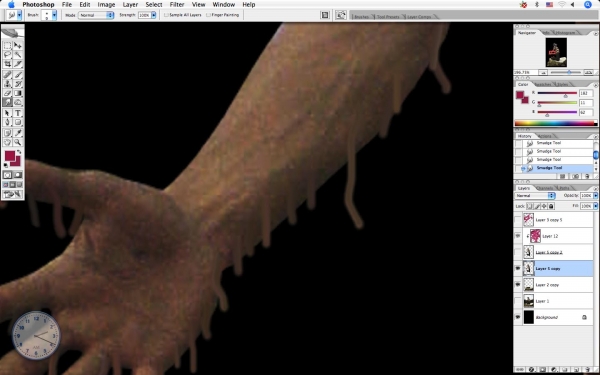The height and width of the screenshot is (375, 600).
Task: Click the foreground color swatch in toolbox
Action: tap(10, 156)
